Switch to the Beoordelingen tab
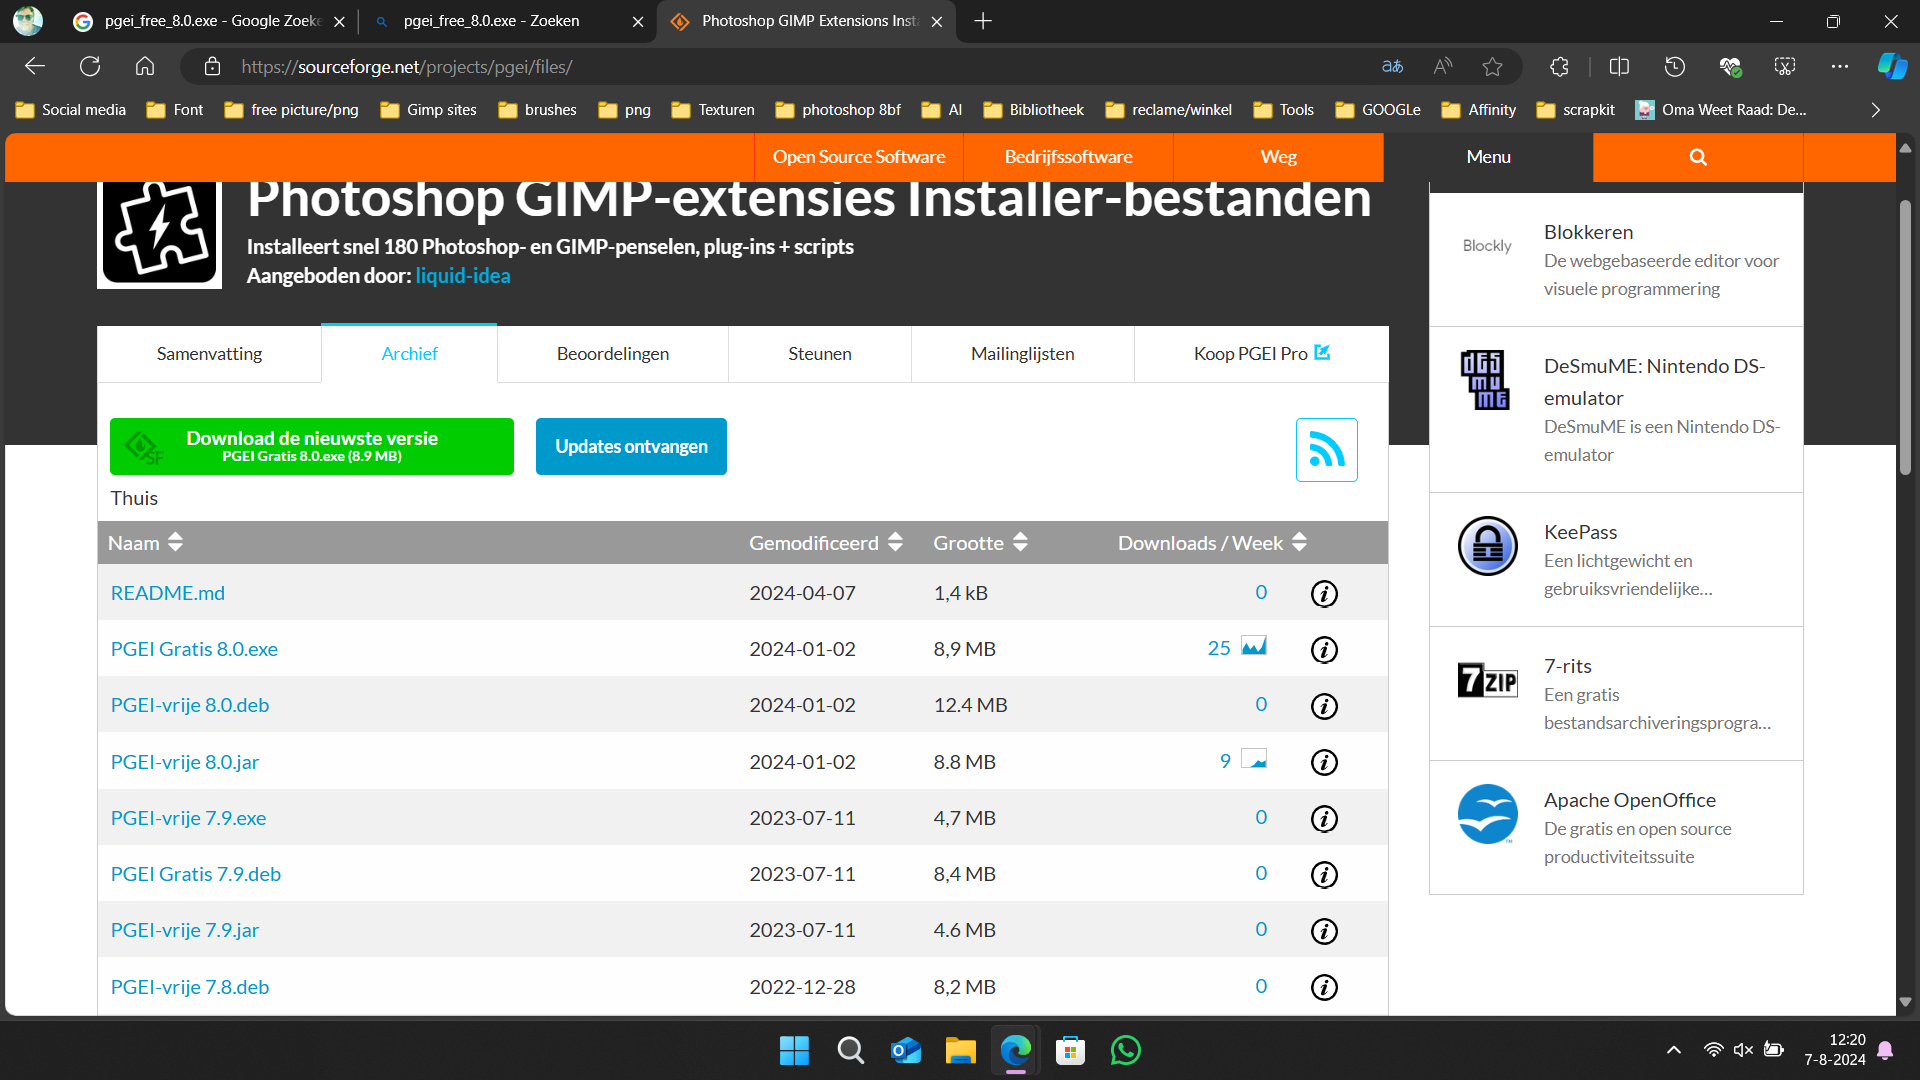This screenshot has width=1920, height=1080. [613, 354]
